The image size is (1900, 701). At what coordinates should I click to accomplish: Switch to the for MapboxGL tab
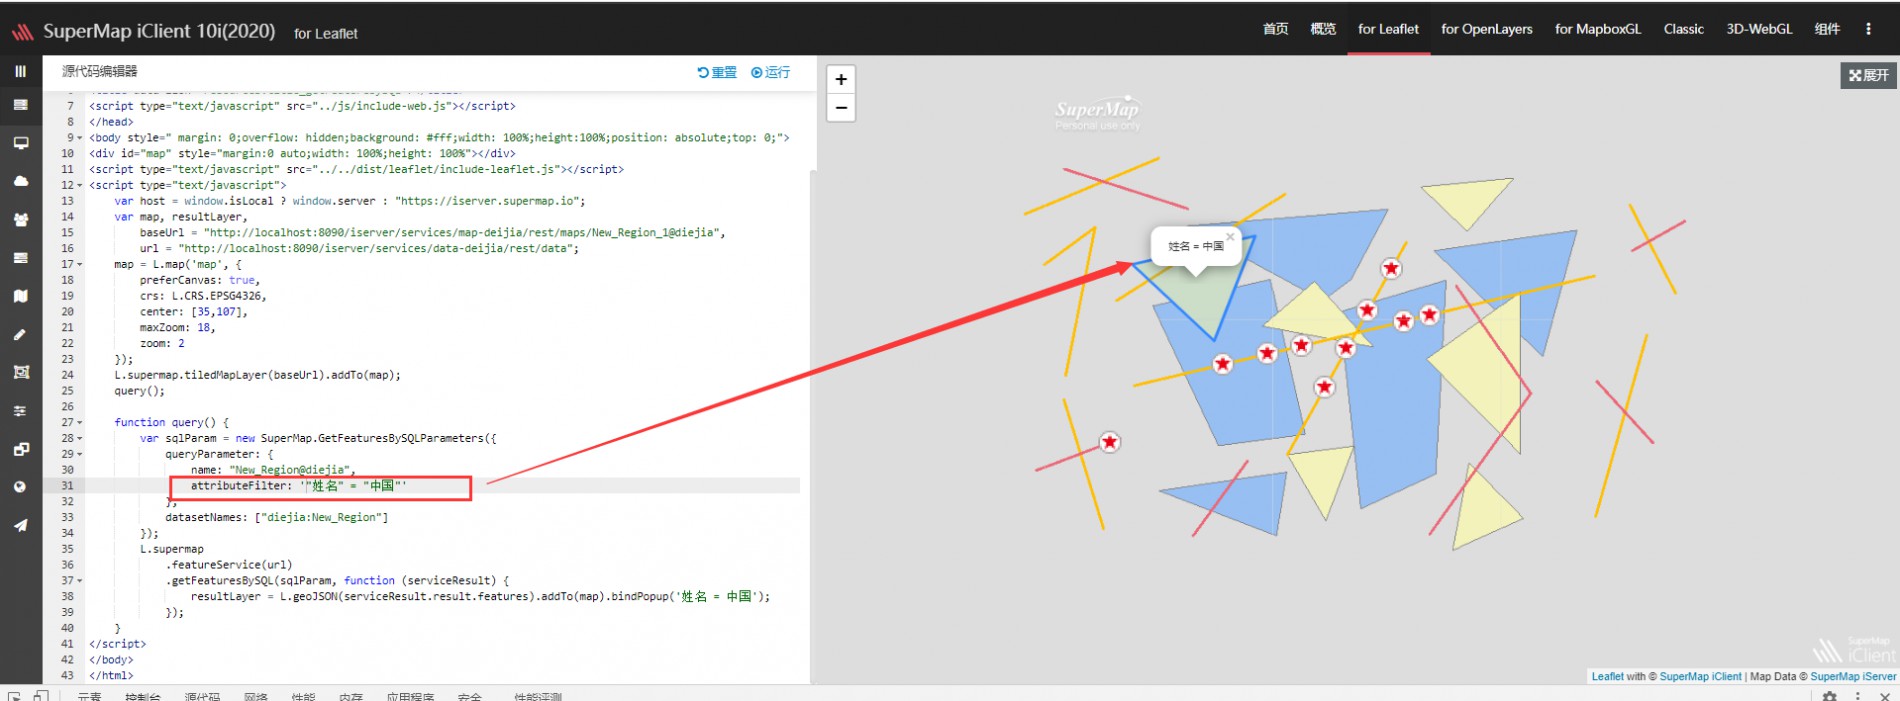[x=1598, y=29]
